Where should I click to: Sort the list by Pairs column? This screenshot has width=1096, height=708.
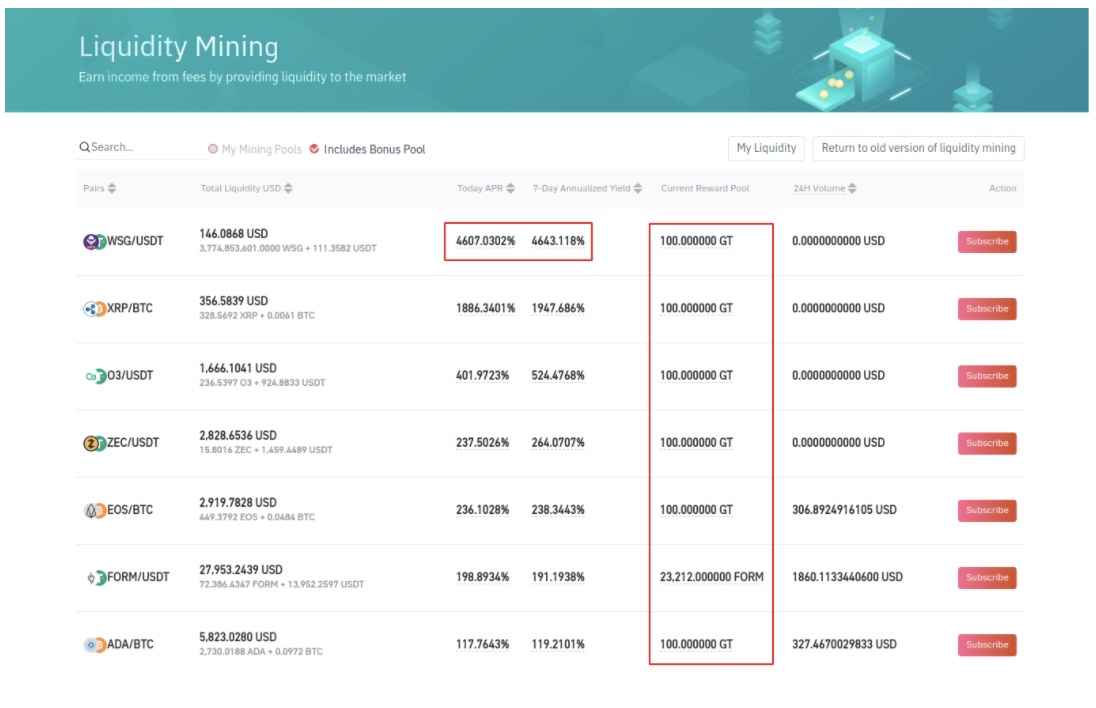tap(112, 189)
